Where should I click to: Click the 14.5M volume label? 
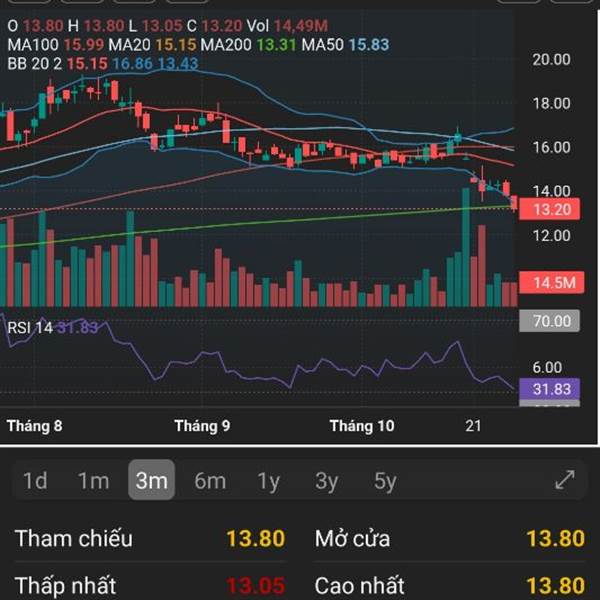551,282
